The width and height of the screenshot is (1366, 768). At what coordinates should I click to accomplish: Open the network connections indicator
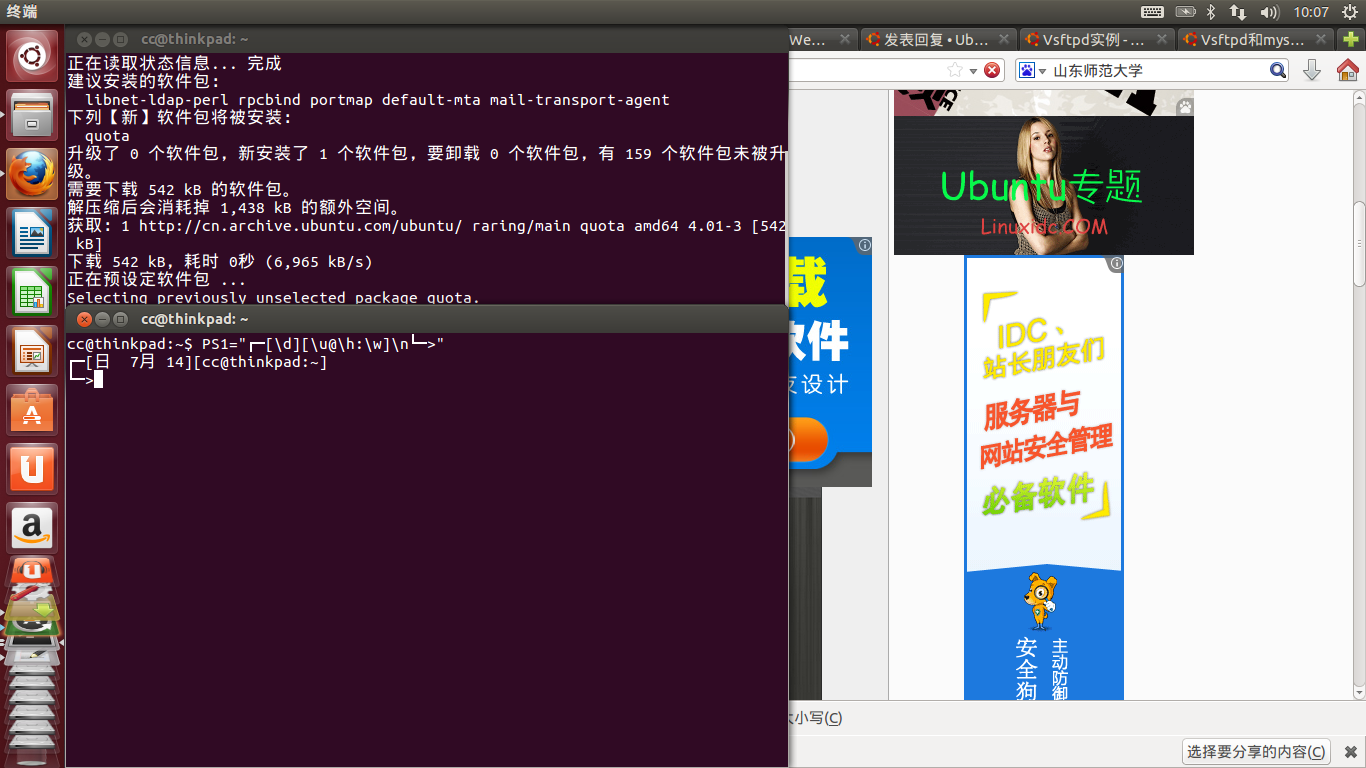(1238, 12)
